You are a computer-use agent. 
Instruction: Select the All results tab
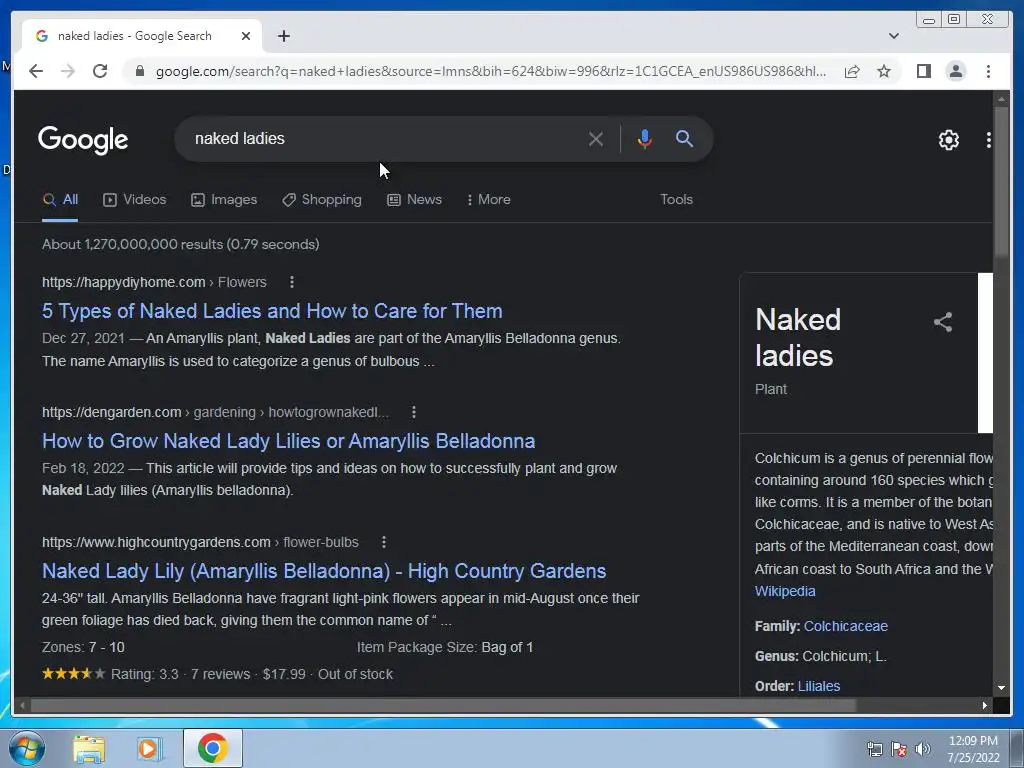click(60, 200)
